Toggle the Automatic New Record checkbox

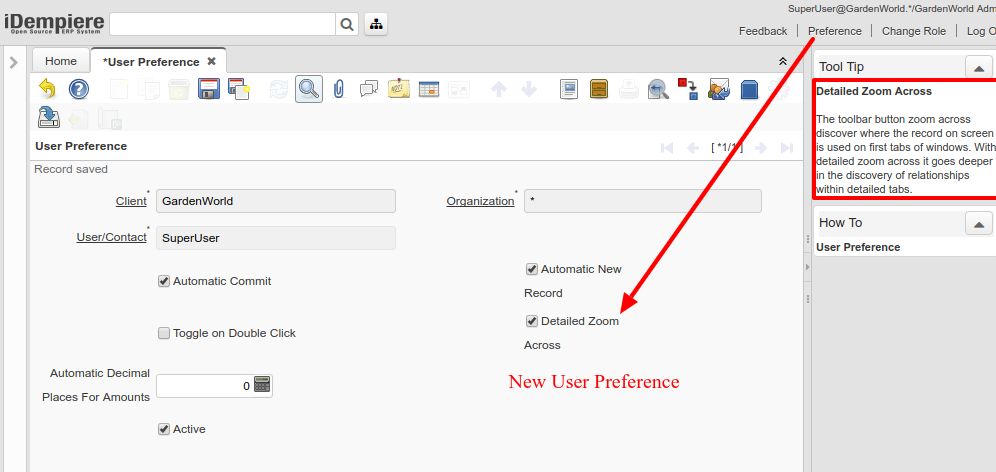tap(532, 269)
